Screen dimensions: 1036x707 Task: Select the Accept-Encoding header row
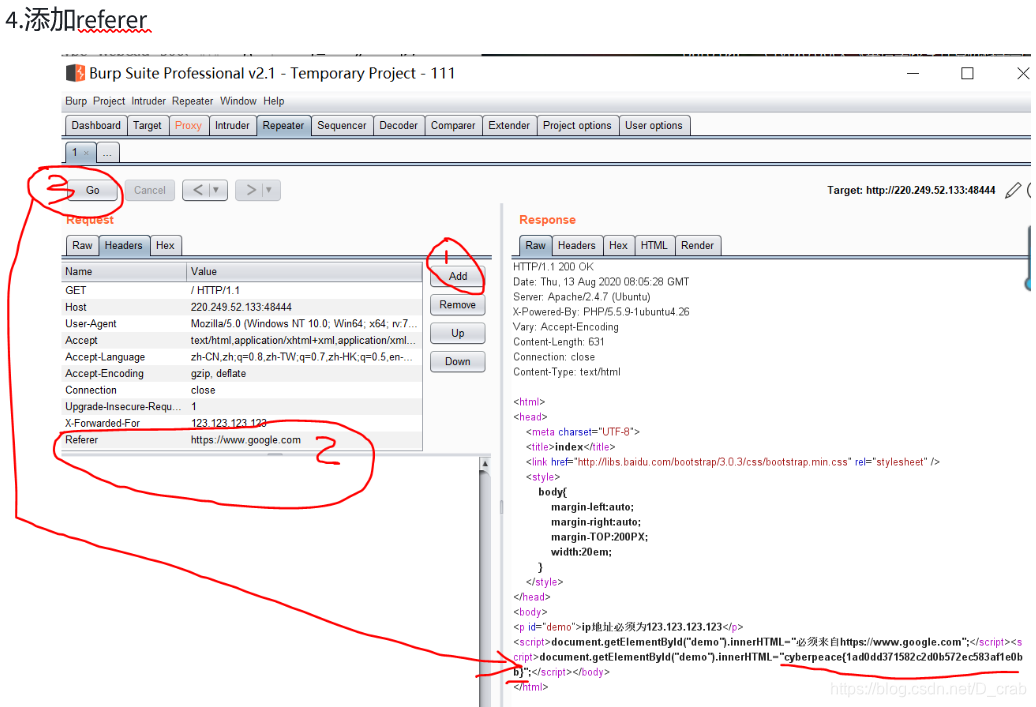click(242, 373)
